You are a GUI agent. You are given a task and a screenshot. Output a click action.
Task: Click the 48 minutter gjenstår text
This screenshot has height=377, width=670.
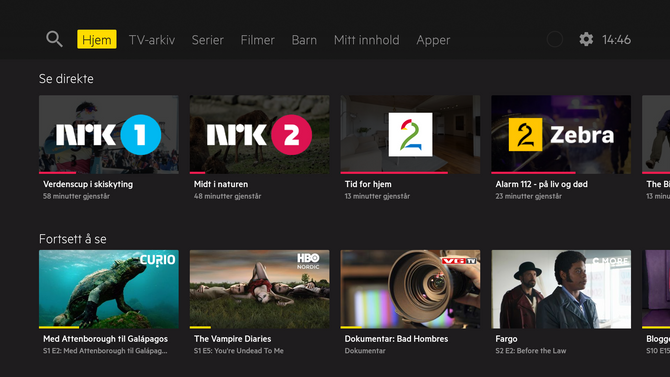pyautogui.click(x=227, y=196)
